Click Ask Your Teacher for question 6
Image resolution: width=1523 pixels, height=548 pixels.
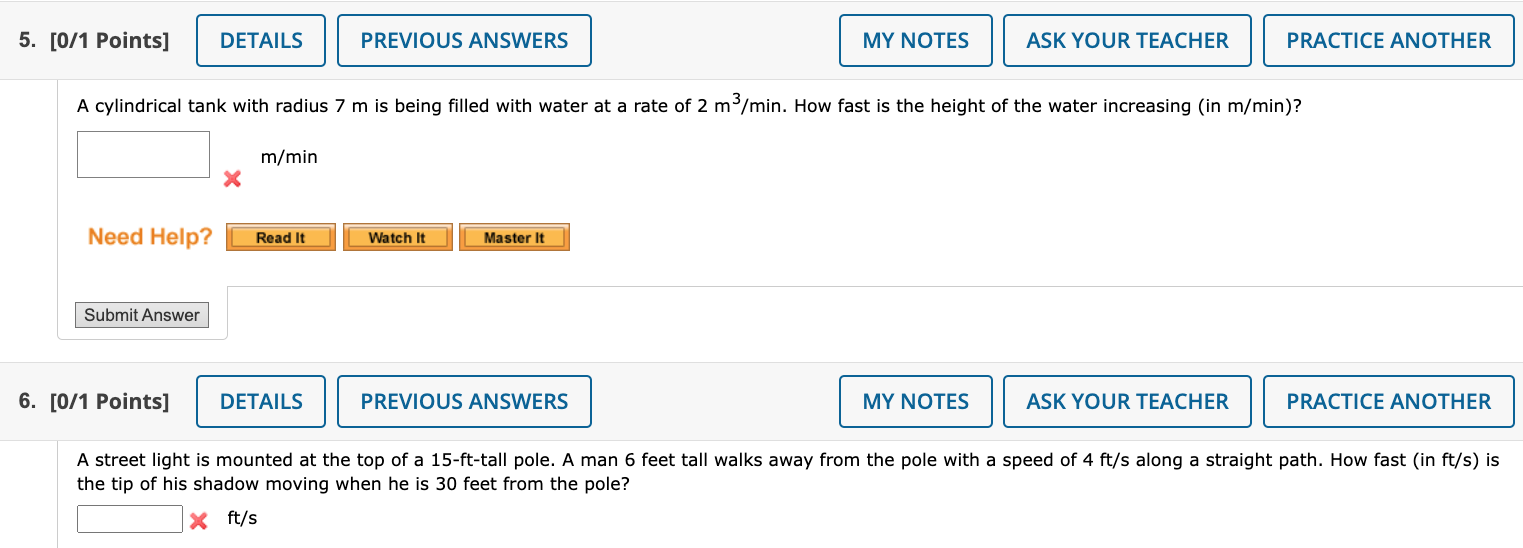[1127, 402]
